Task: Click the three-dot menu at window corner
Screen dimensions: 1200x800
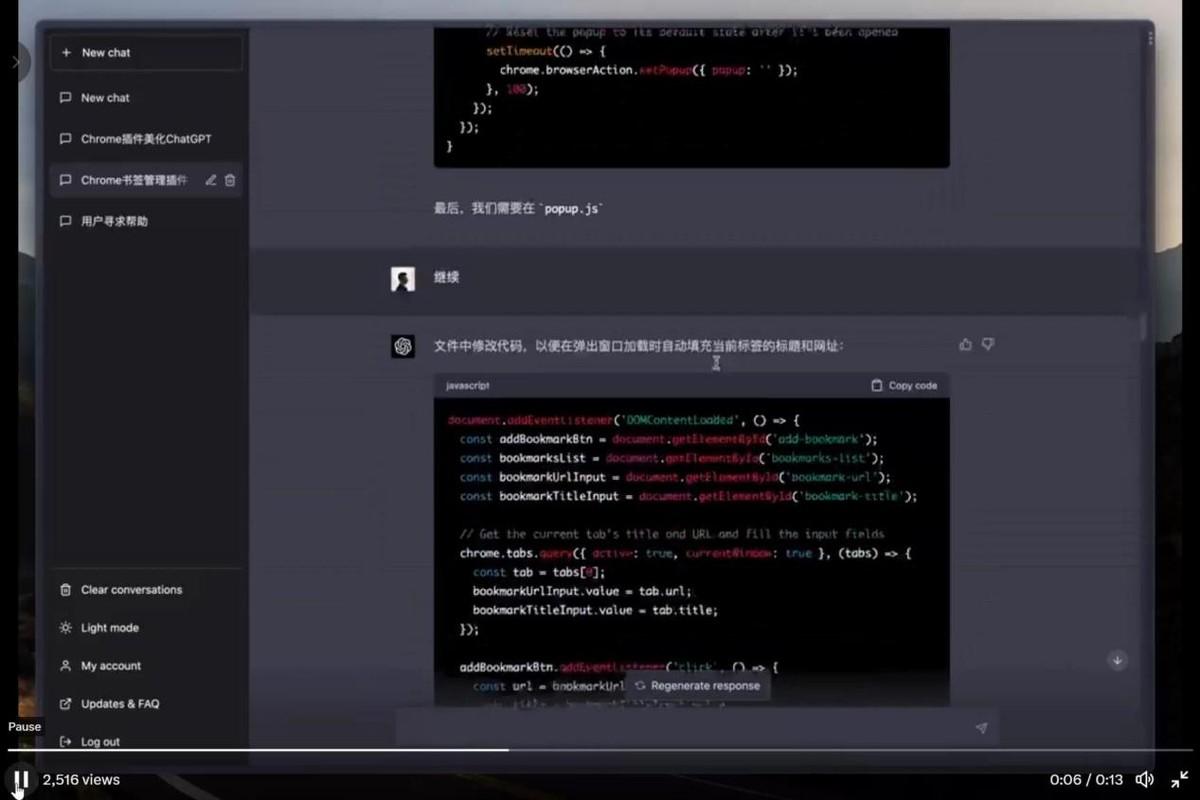Action: 1149,38
